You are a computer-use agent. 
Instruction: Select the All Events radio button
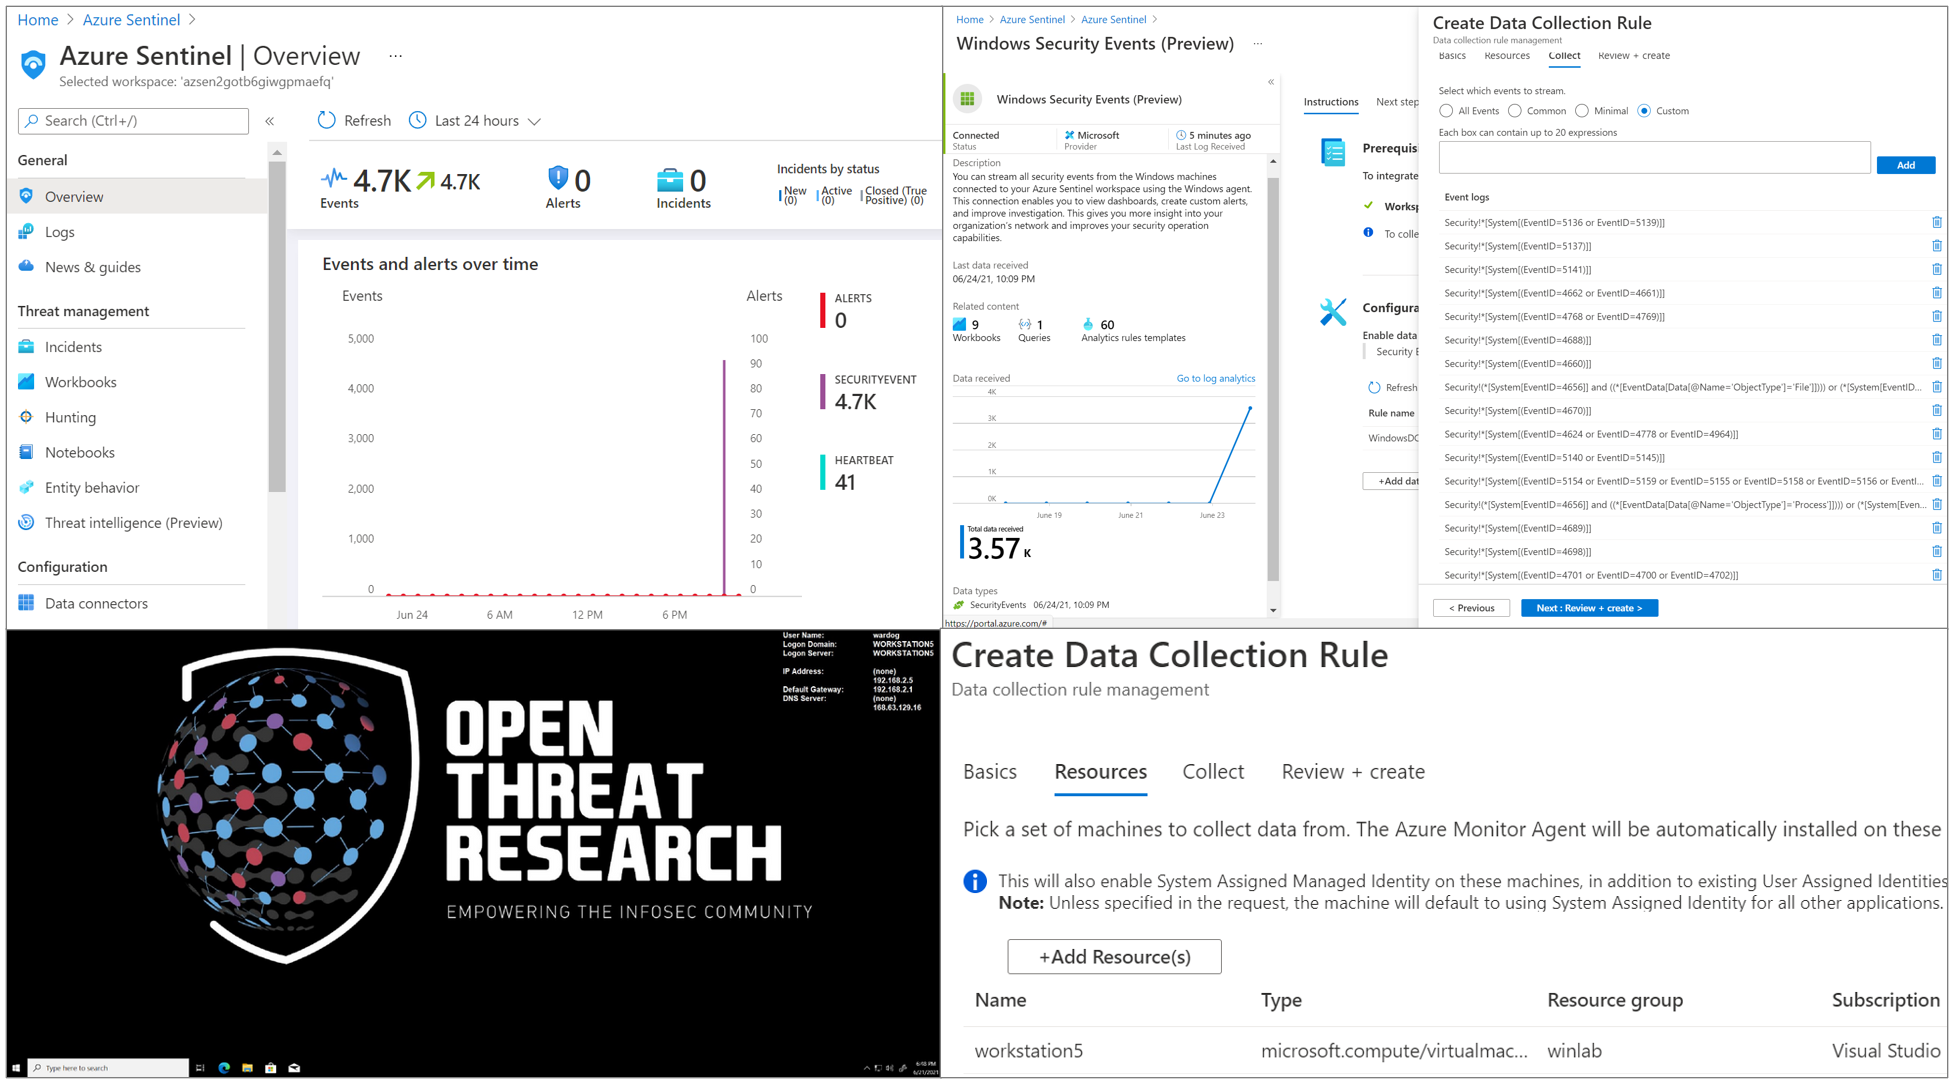pyautogui.click(x=1446, y=110)
